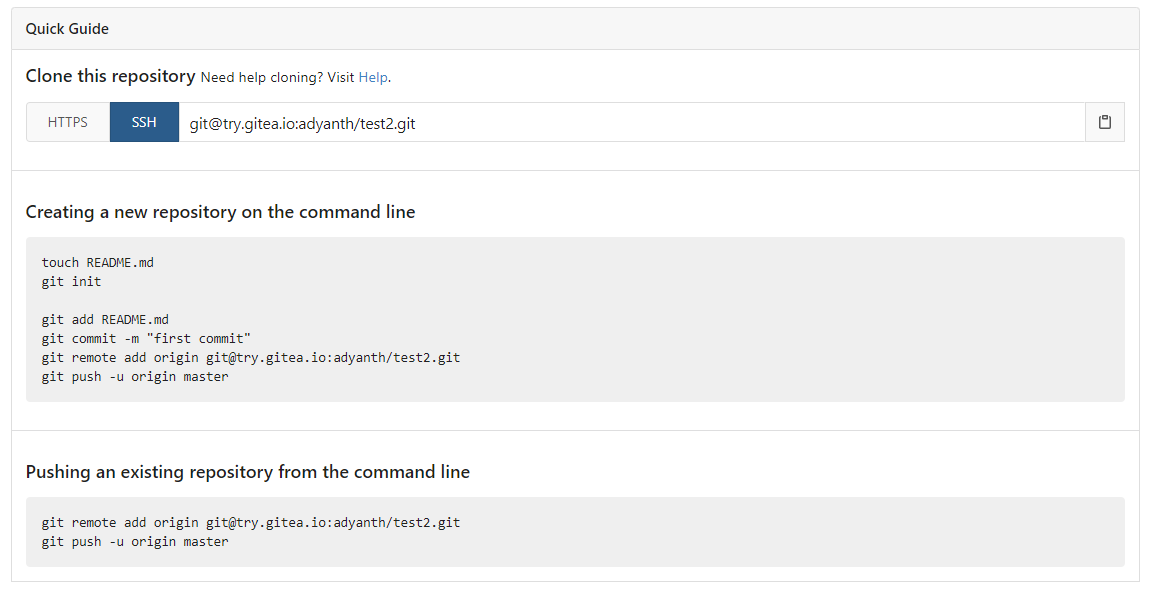This screenshot has height=589, width=1150.
Task: Select the SSH clone option
Action: click(x=144, y=122)
